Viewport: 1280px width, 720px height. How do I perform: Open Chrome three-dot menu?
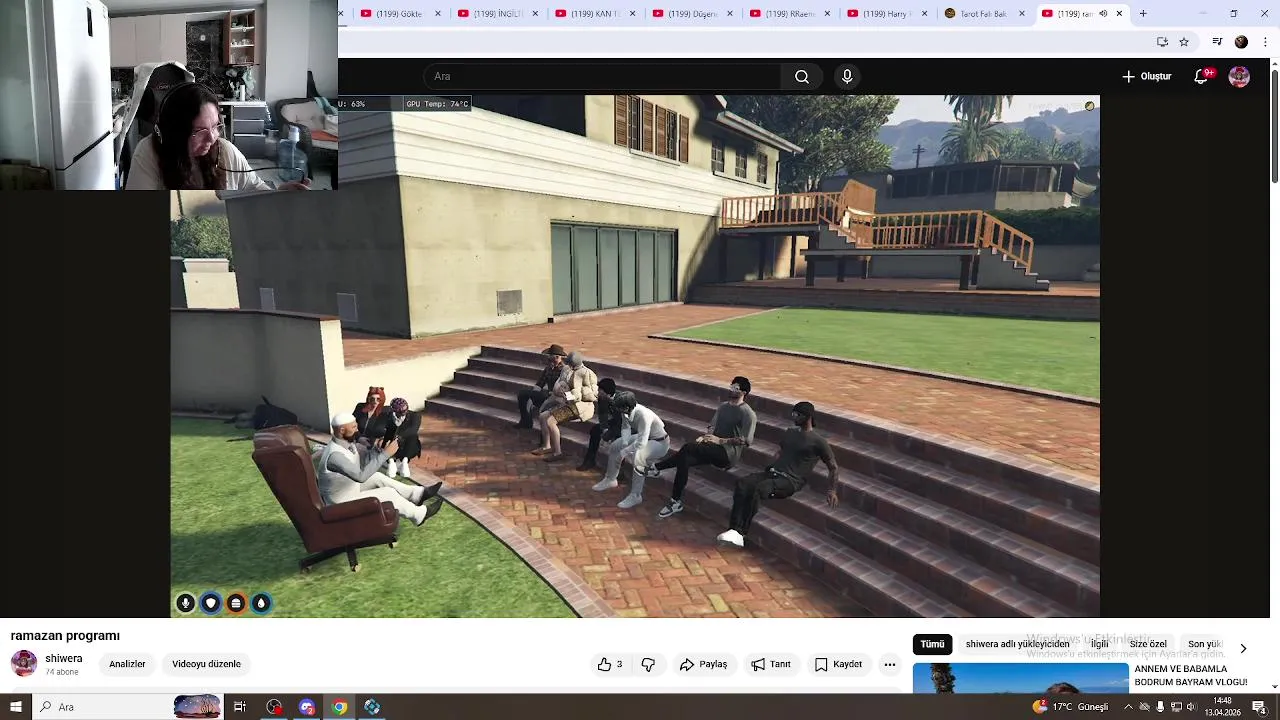point(1265,42)
